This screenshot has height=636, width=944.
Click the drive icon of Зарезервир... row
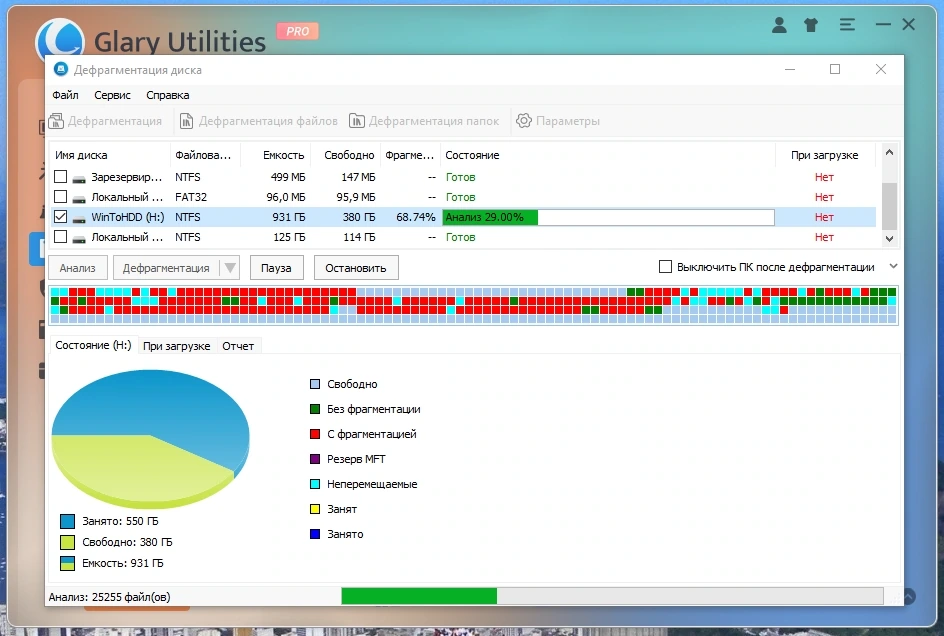point(79,178)
